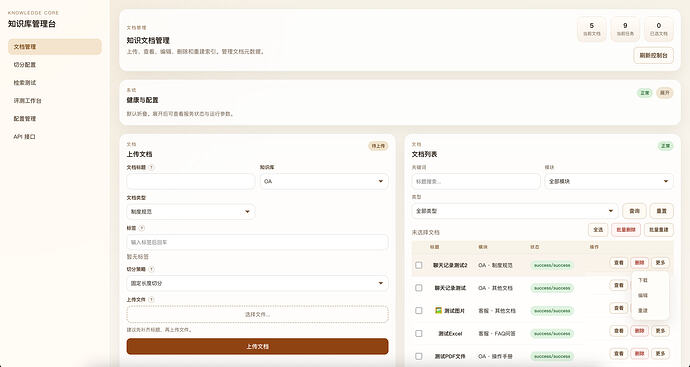Click the 测试PDF文件 document title
The width and height of the screenshot is (690, 367).
coord(450,356)
